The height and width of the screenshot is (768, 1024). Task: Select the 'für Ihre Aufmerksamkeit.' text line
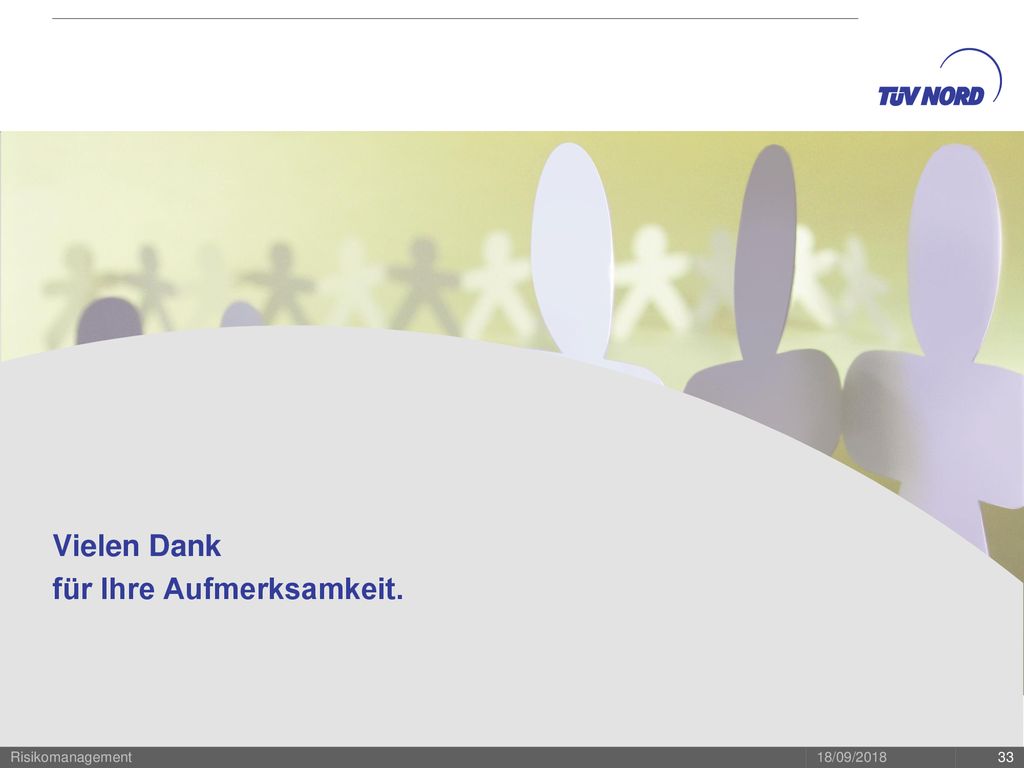click(x=228, y=589)
